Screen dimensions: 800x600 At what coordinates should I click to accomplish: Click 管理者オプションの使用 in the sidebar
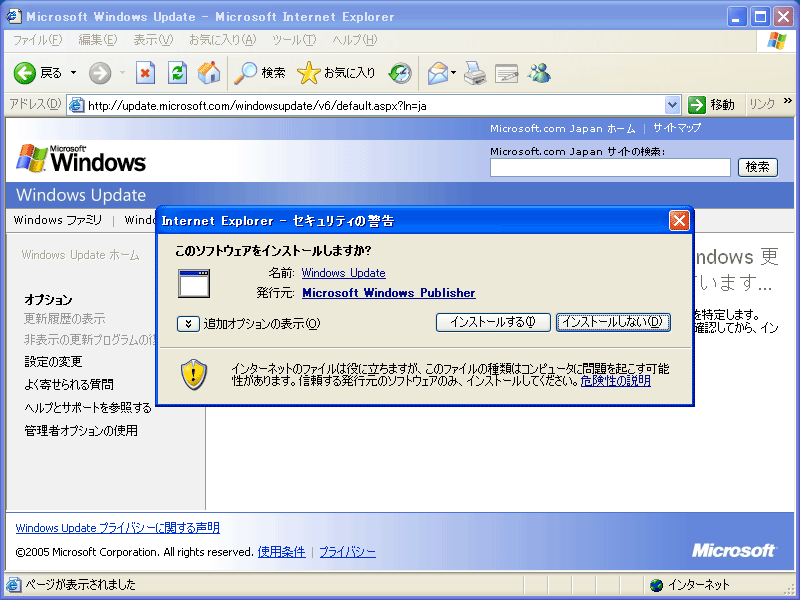pyautogui.click(x=81, y=431)
